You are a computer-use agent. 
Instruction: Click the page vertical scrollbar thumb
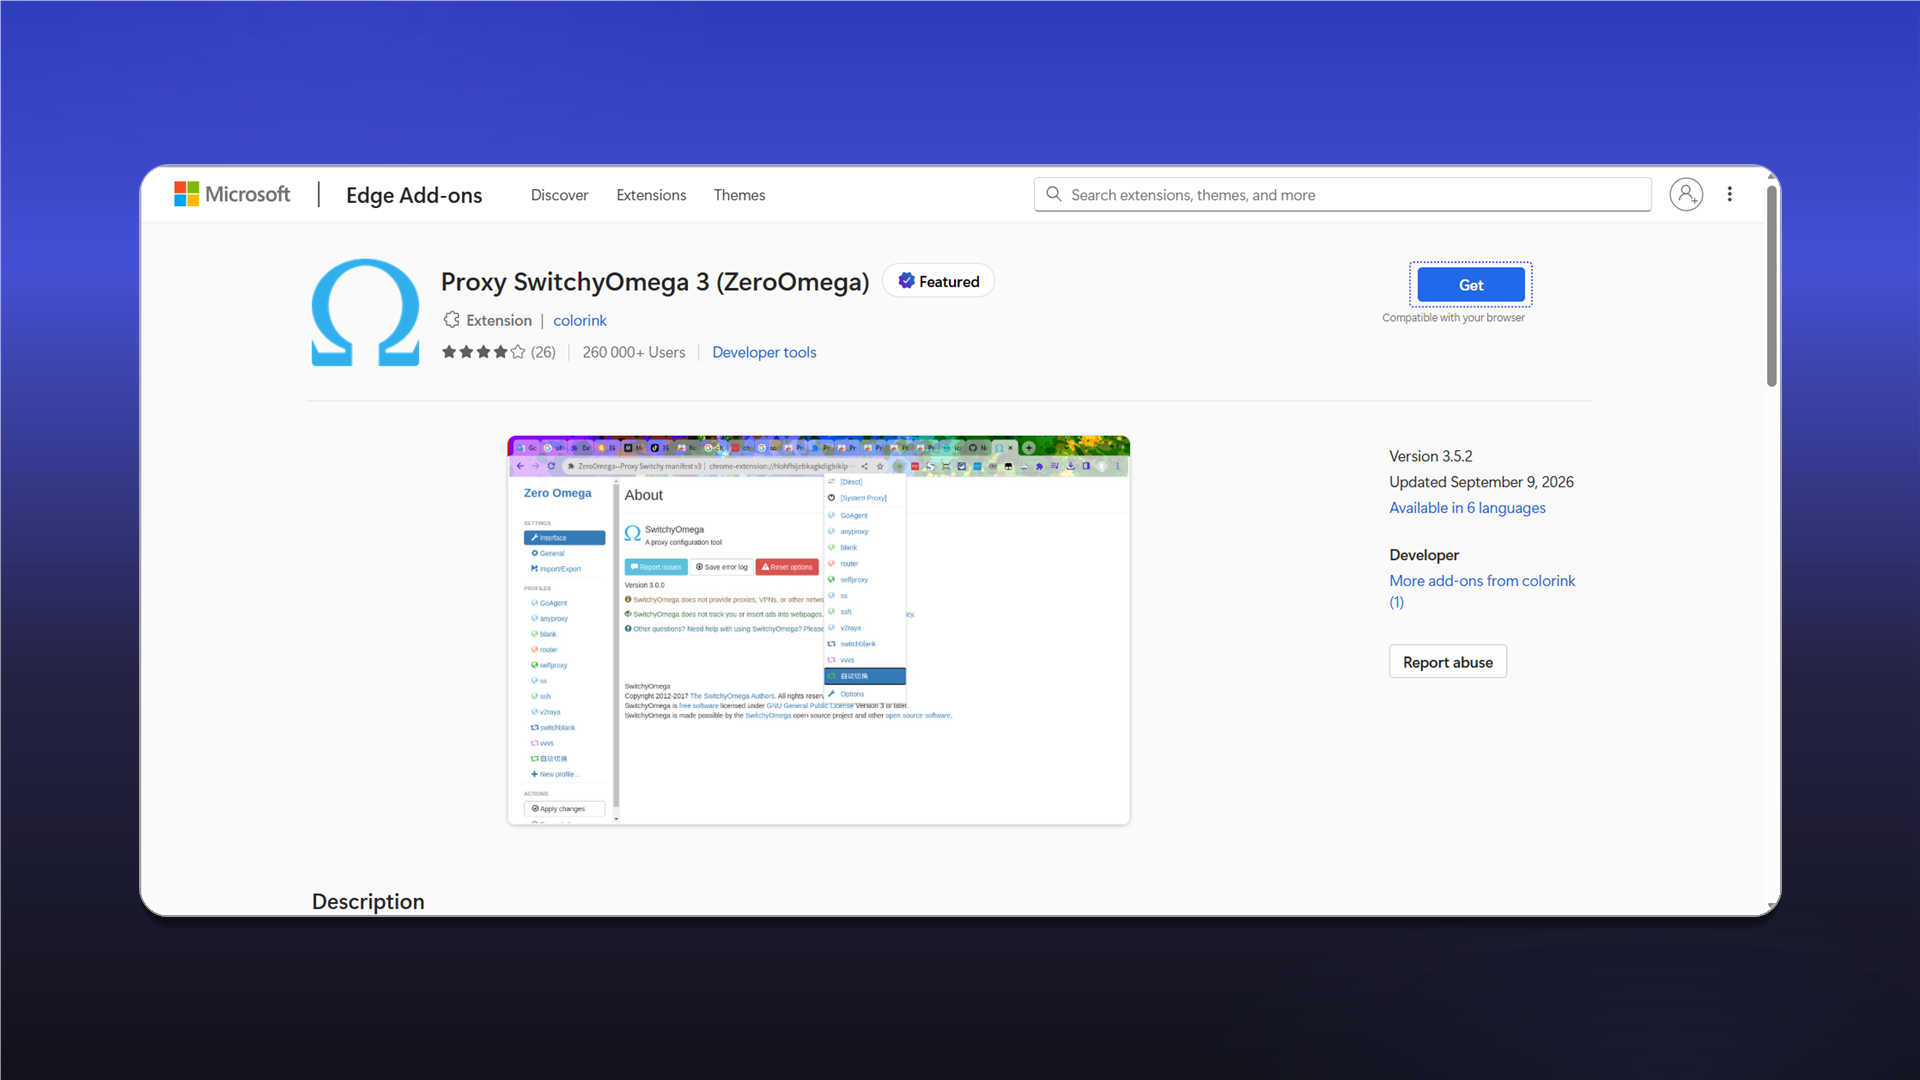coord(1771,285)
